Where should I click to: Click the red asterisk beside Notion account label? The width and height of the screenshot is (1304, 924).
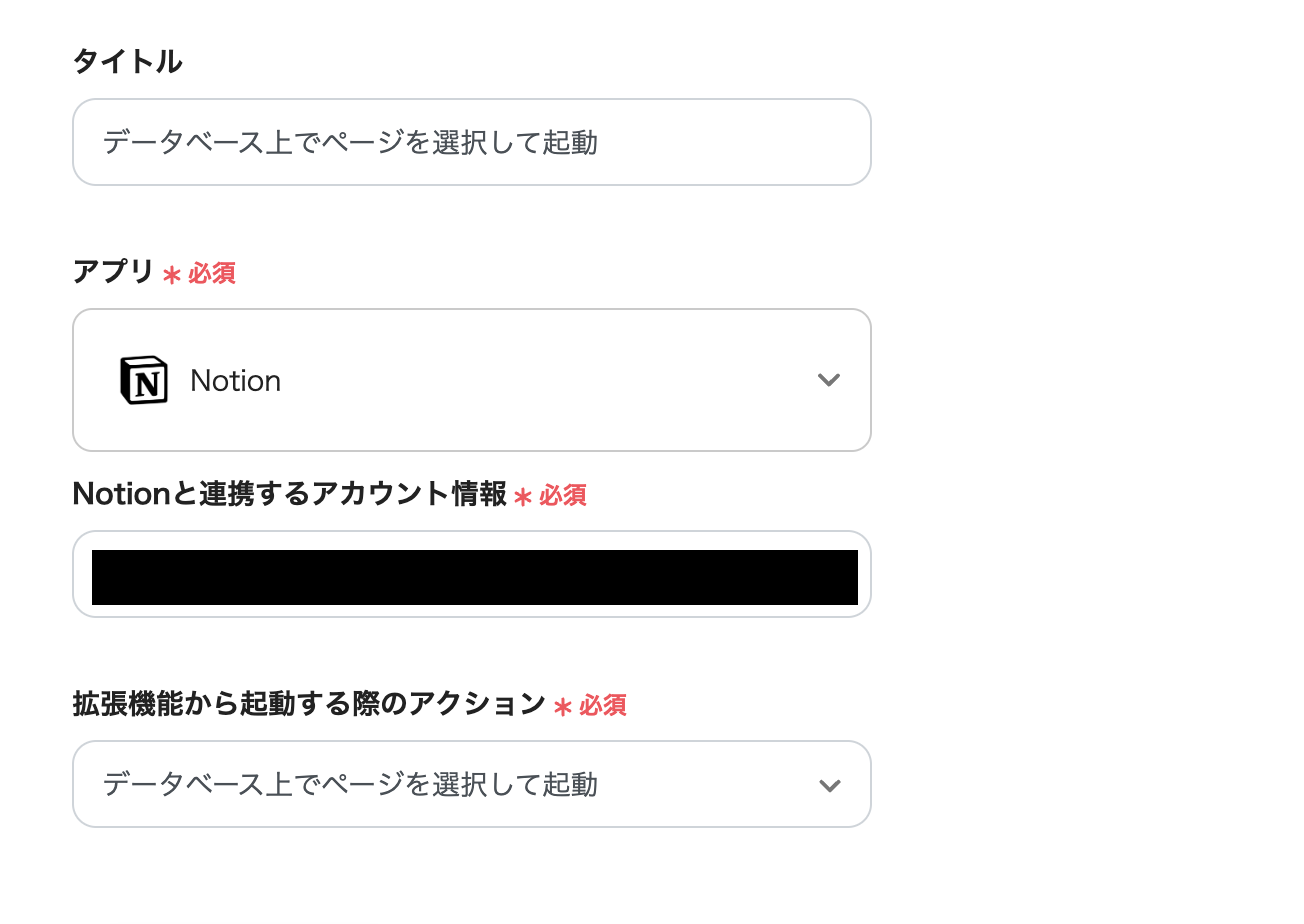pos(523,496)
